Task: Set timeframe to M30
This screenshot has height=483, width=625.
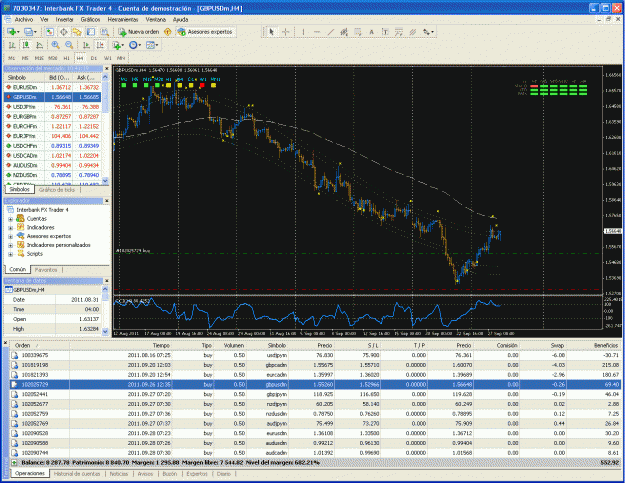Action: pos(53,58)
